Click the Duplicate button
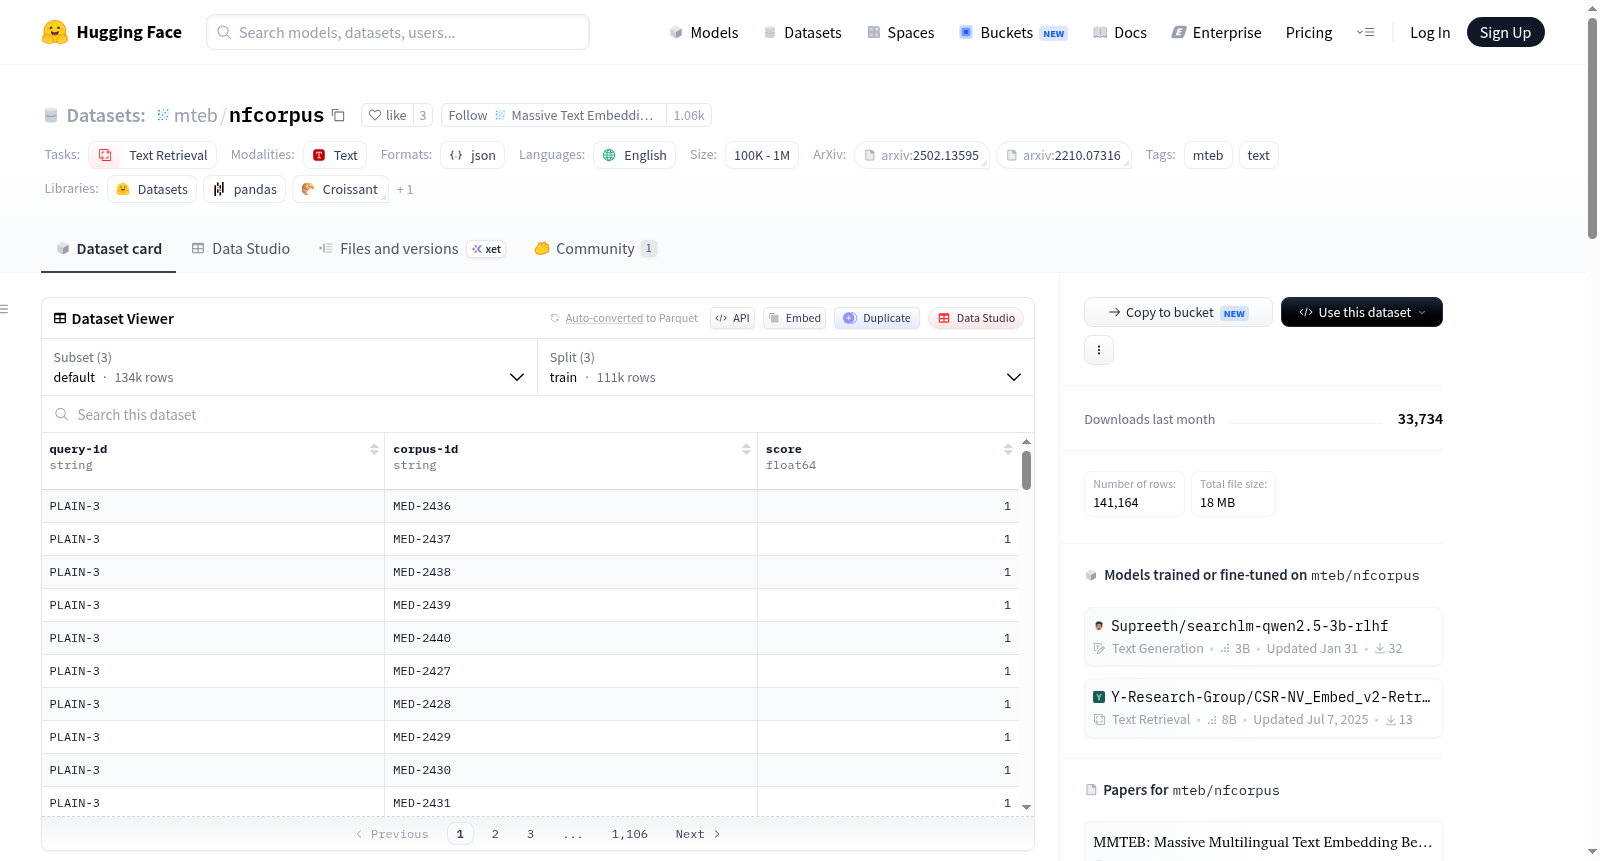This screenshot has height=861, width=1600. point(877,318)
